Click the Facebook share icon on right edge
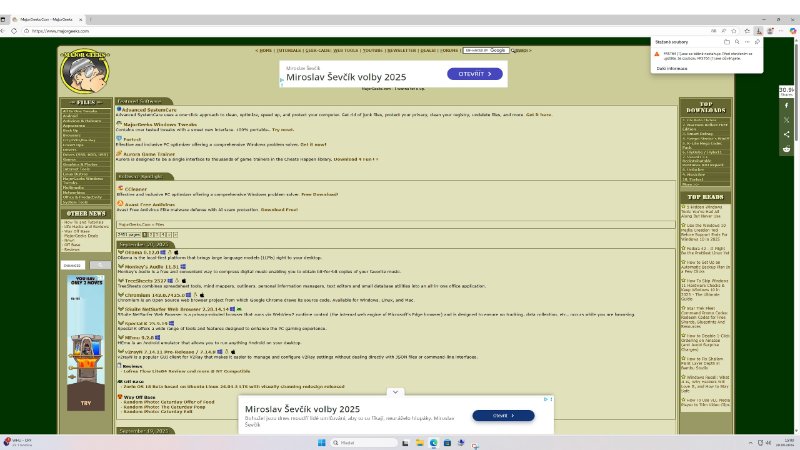The height and width of the screenshot is (450, 800). tap(787, 104)
